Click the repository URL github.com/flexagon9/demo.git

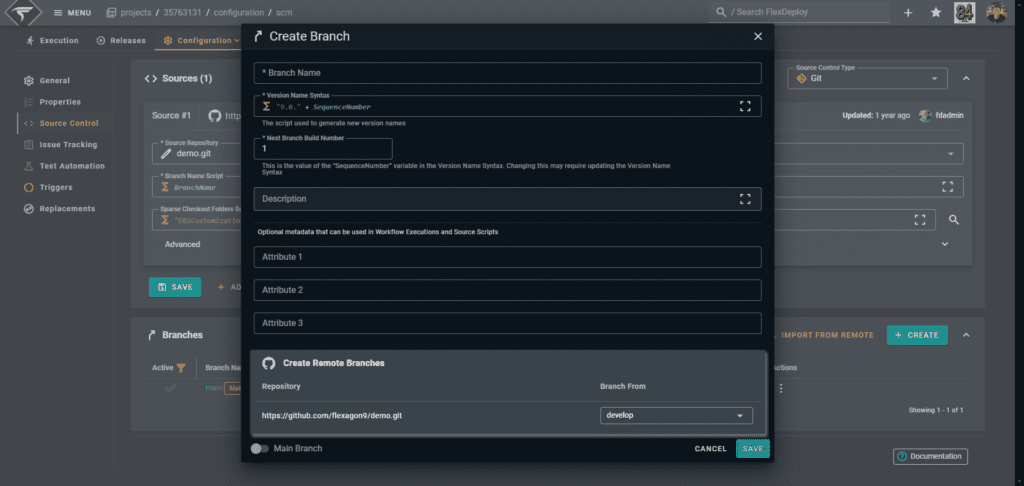pyautogui.click(x=332, y=415)
